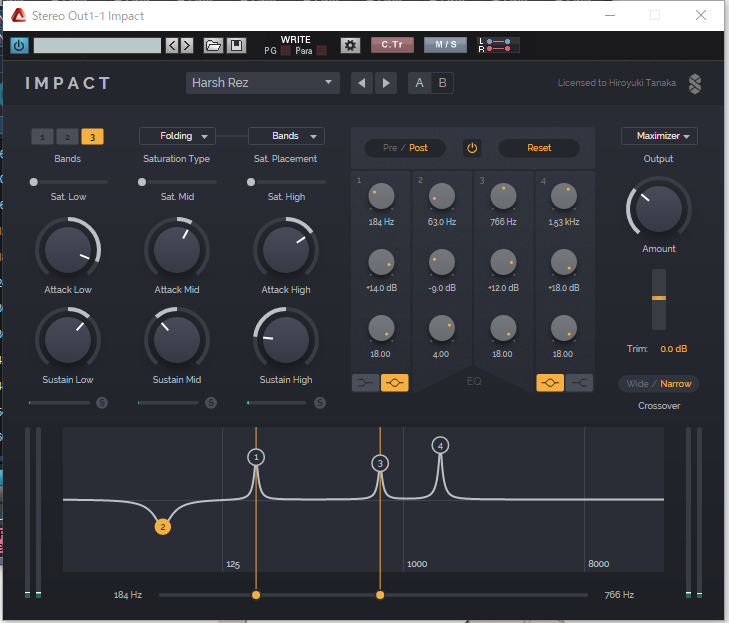
Task: Click the Attack Mid knob
Action: 177,250
